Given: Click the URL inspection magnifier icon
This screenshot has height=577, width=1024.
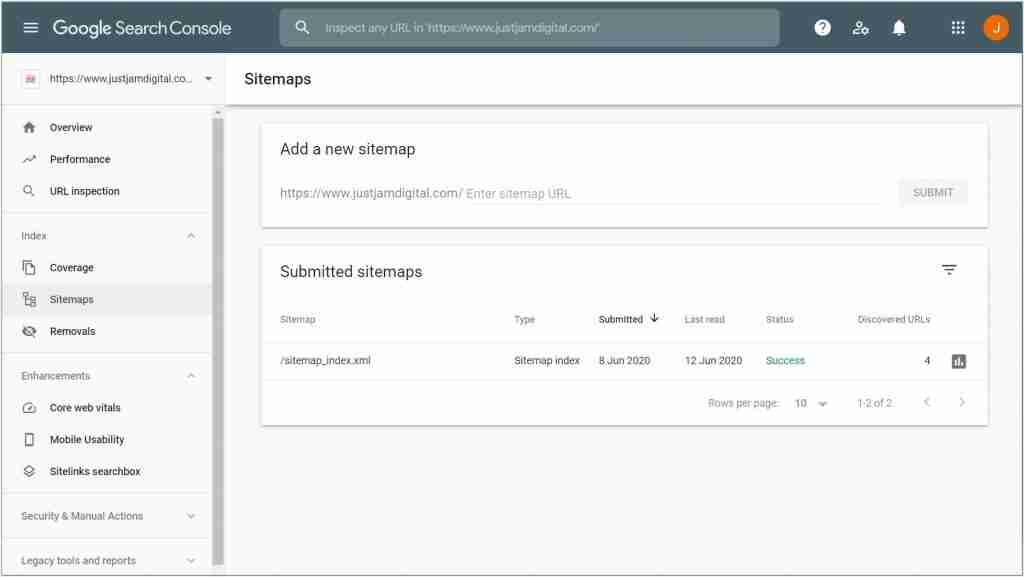Looking at the screenshot, I should point(29,191).
